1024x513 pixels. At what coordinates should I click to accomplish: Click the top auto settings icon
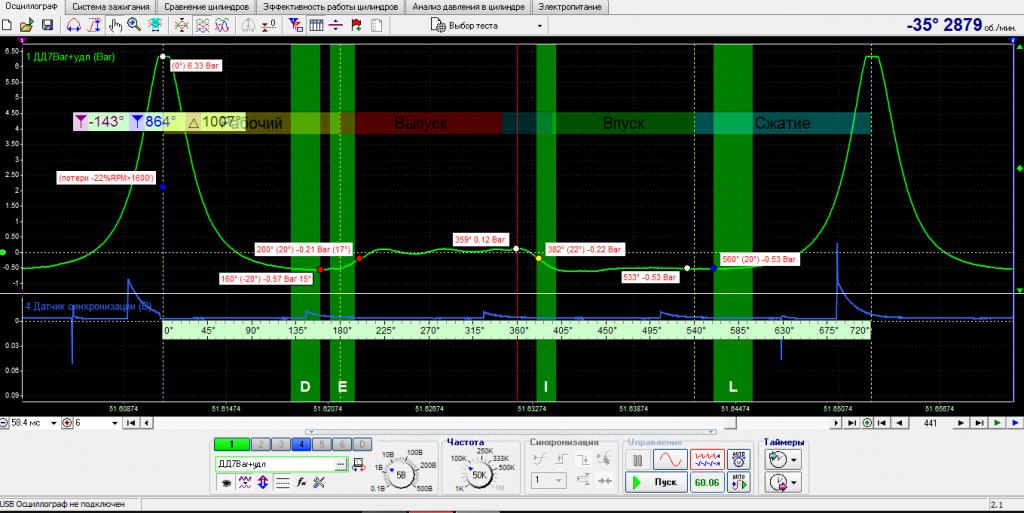pyautogui.click(x=739, y=459)
